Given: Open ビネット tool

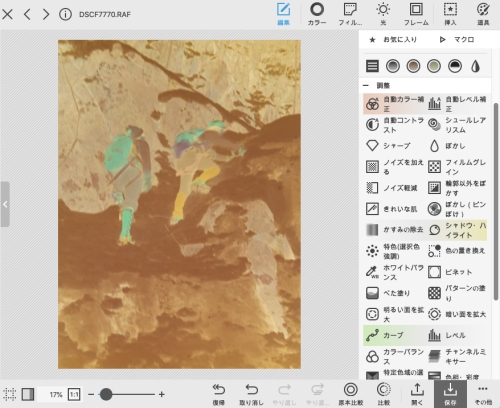Looking at the screenshot, I should coord(457,272).
